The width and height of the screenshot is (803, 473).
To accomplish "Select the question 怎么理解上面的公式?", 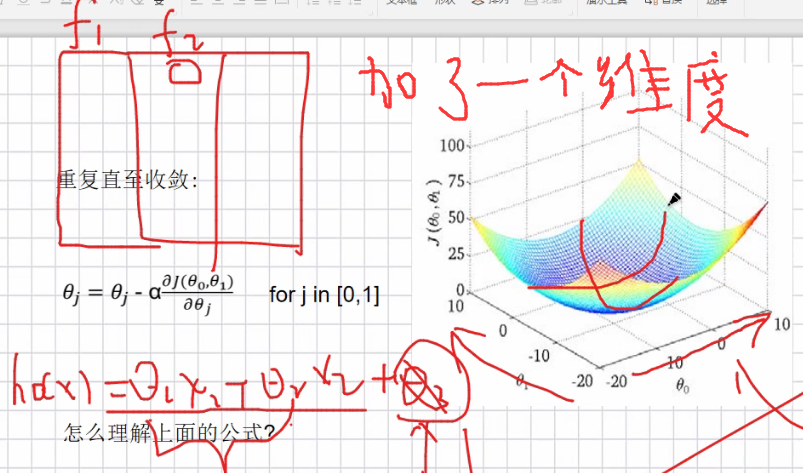I will pos(170,433).
